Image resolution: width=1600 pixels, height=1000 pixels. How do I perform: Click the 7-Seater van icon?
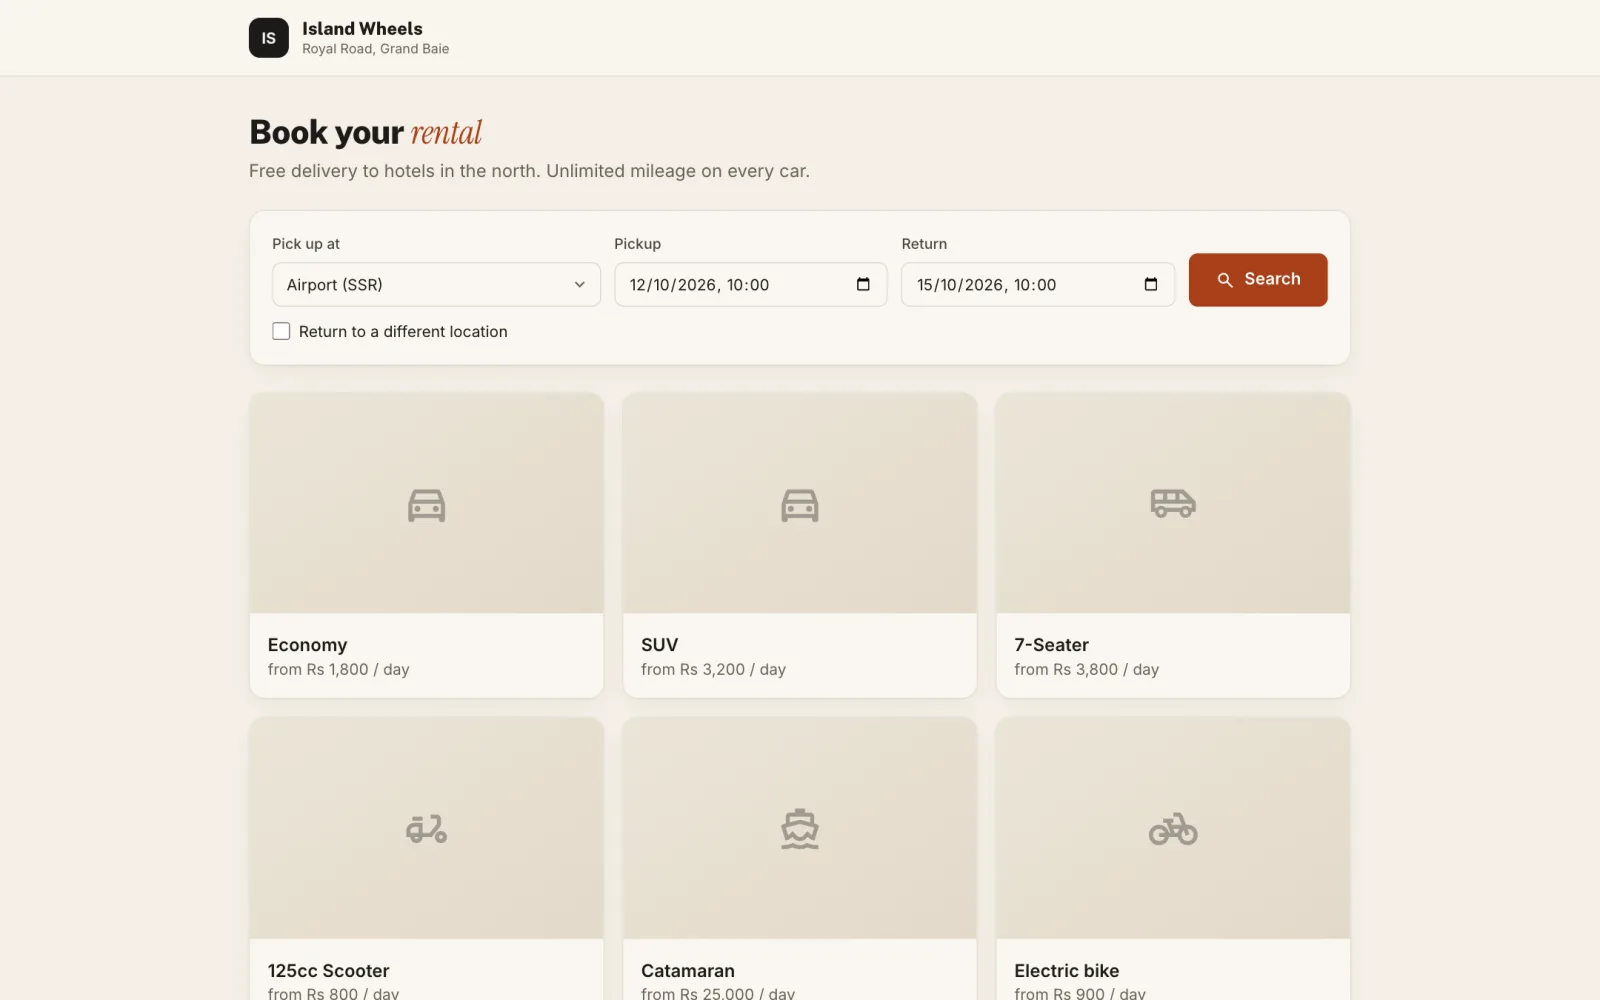click(1173, 503)
